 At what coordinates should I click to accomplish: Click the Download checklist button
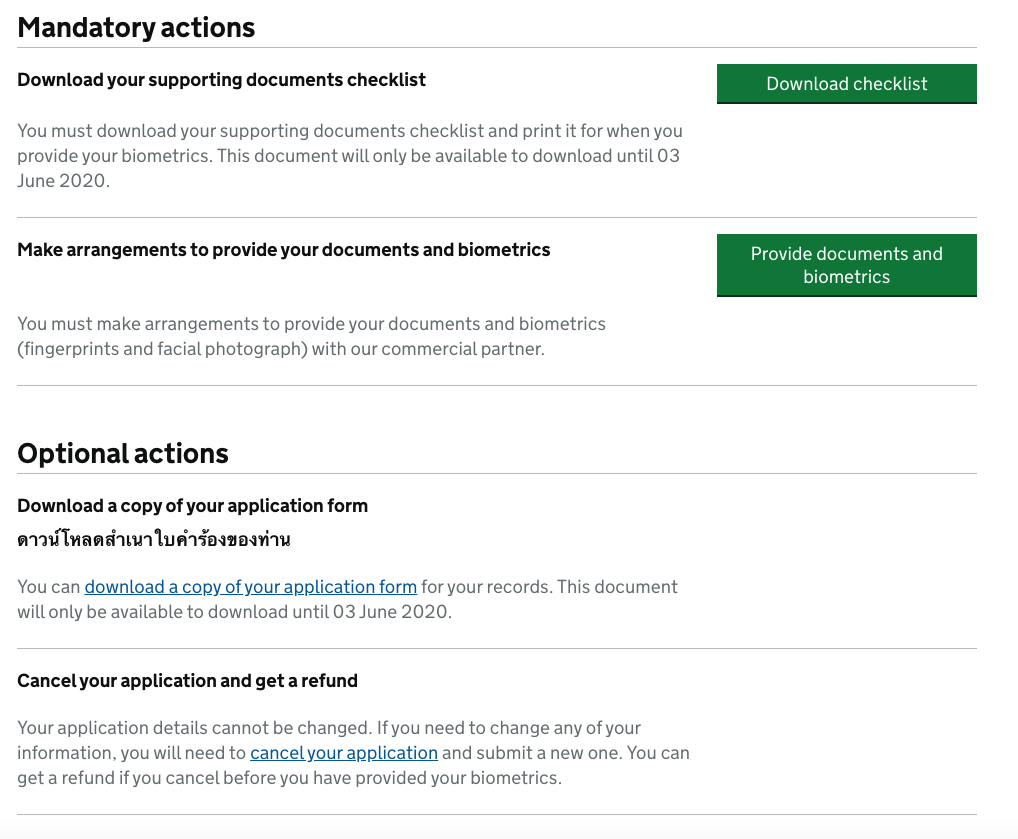coord(846,84)
